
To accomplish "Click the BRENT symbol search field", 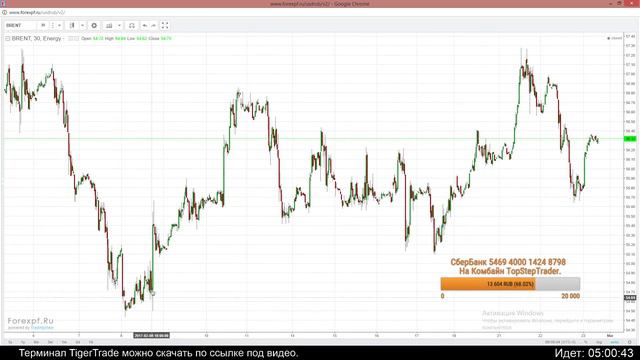I will tap(20, 25).
